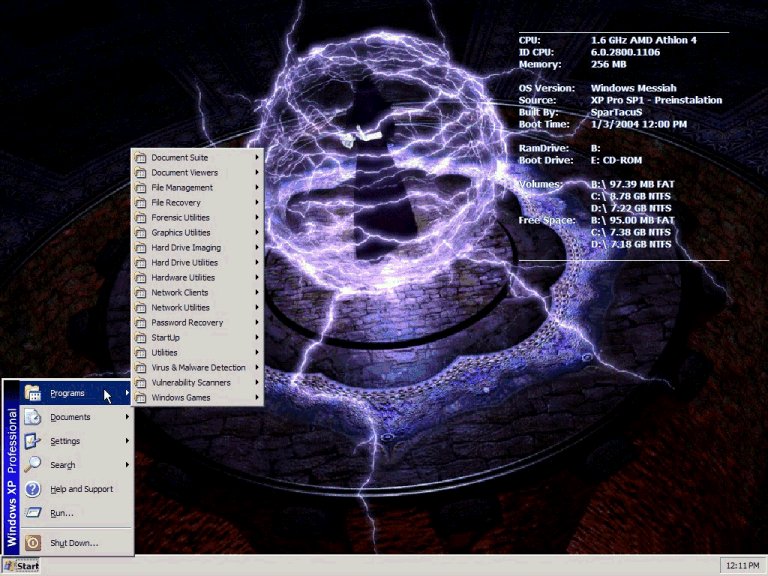Viewport: 768px width, 576px height.
Task: Expand File Recovery submenu arrow
Action: click(257, 202)
